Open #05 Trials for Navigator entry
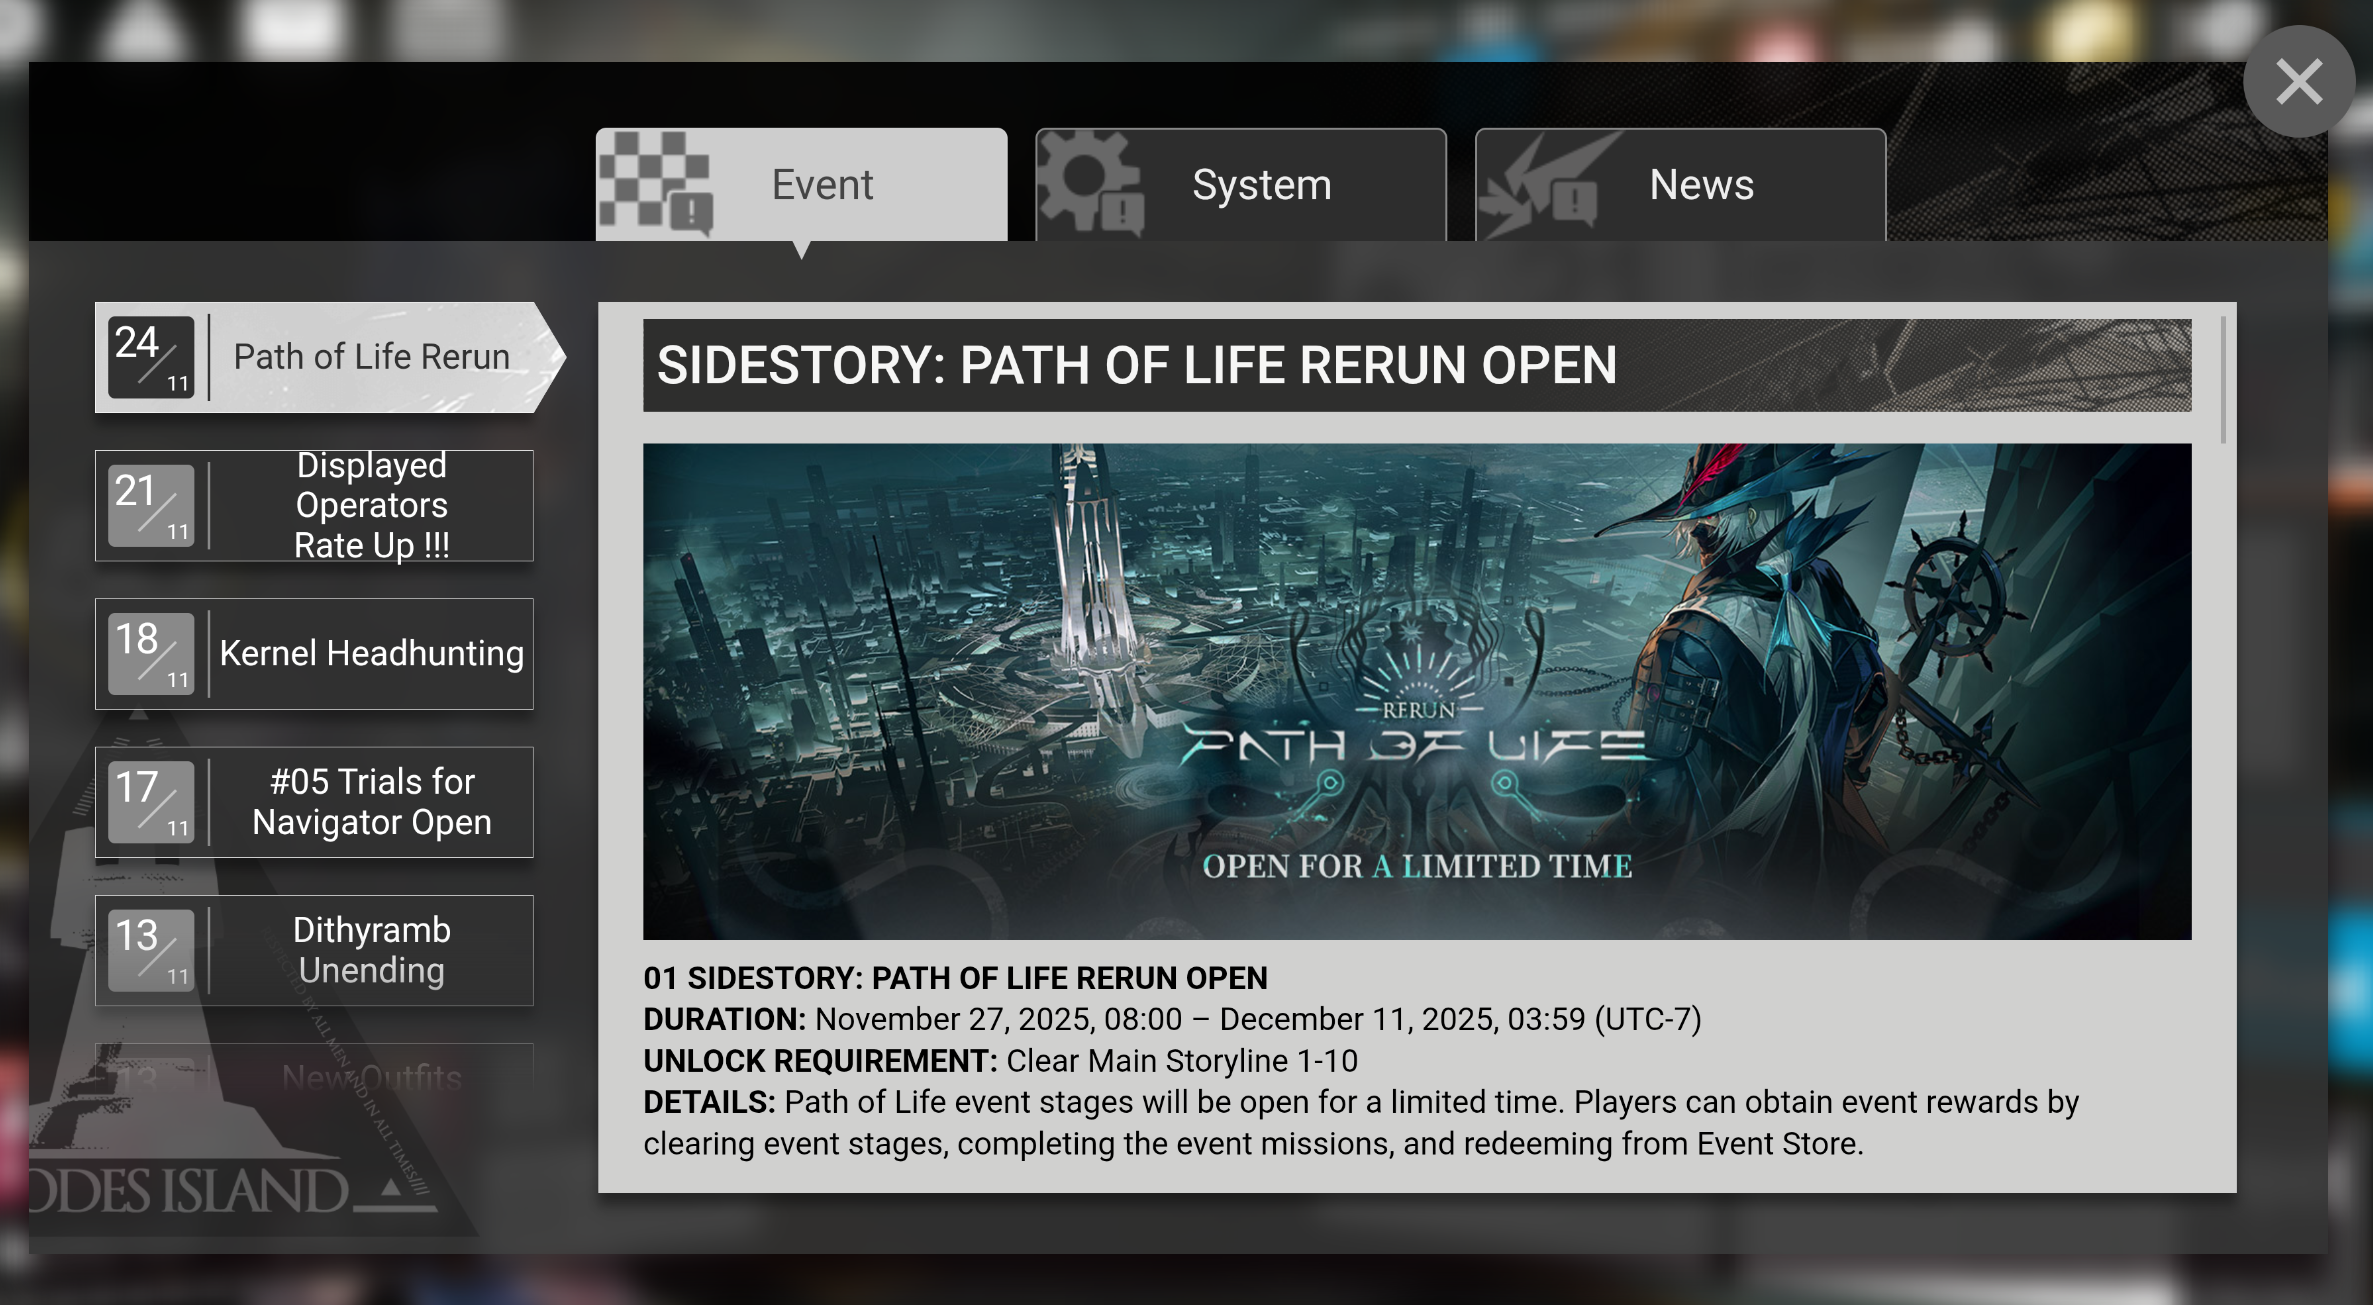 pyautogui.click(x=371, y=802)
